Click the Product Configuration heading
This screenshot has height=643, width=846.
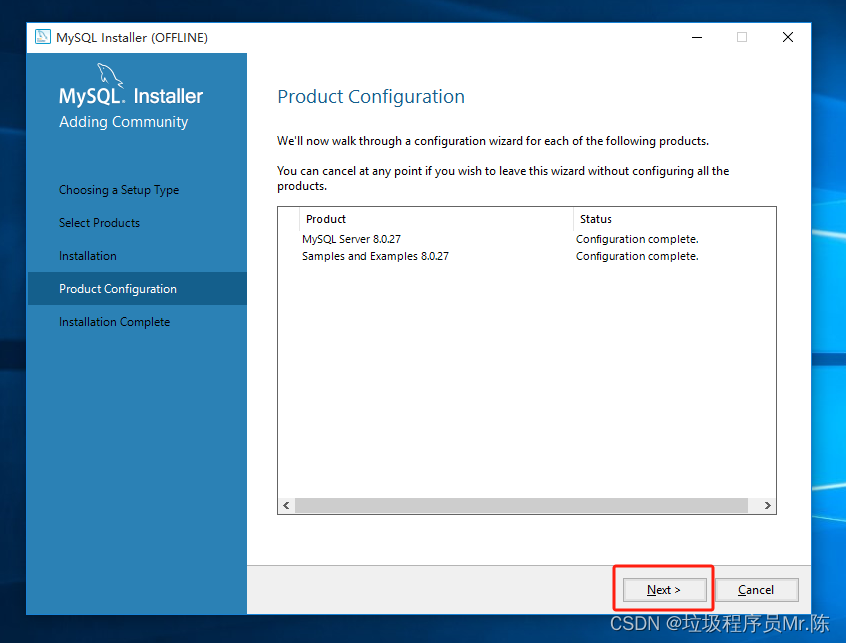tap(371, 97)
